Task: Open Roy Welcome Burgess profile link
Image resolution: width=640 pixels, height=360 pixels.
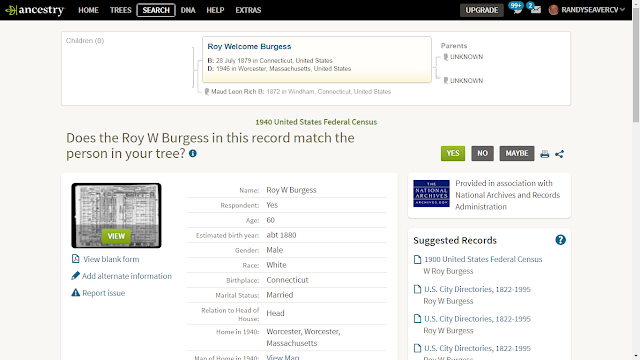Action: coord(249,47)
